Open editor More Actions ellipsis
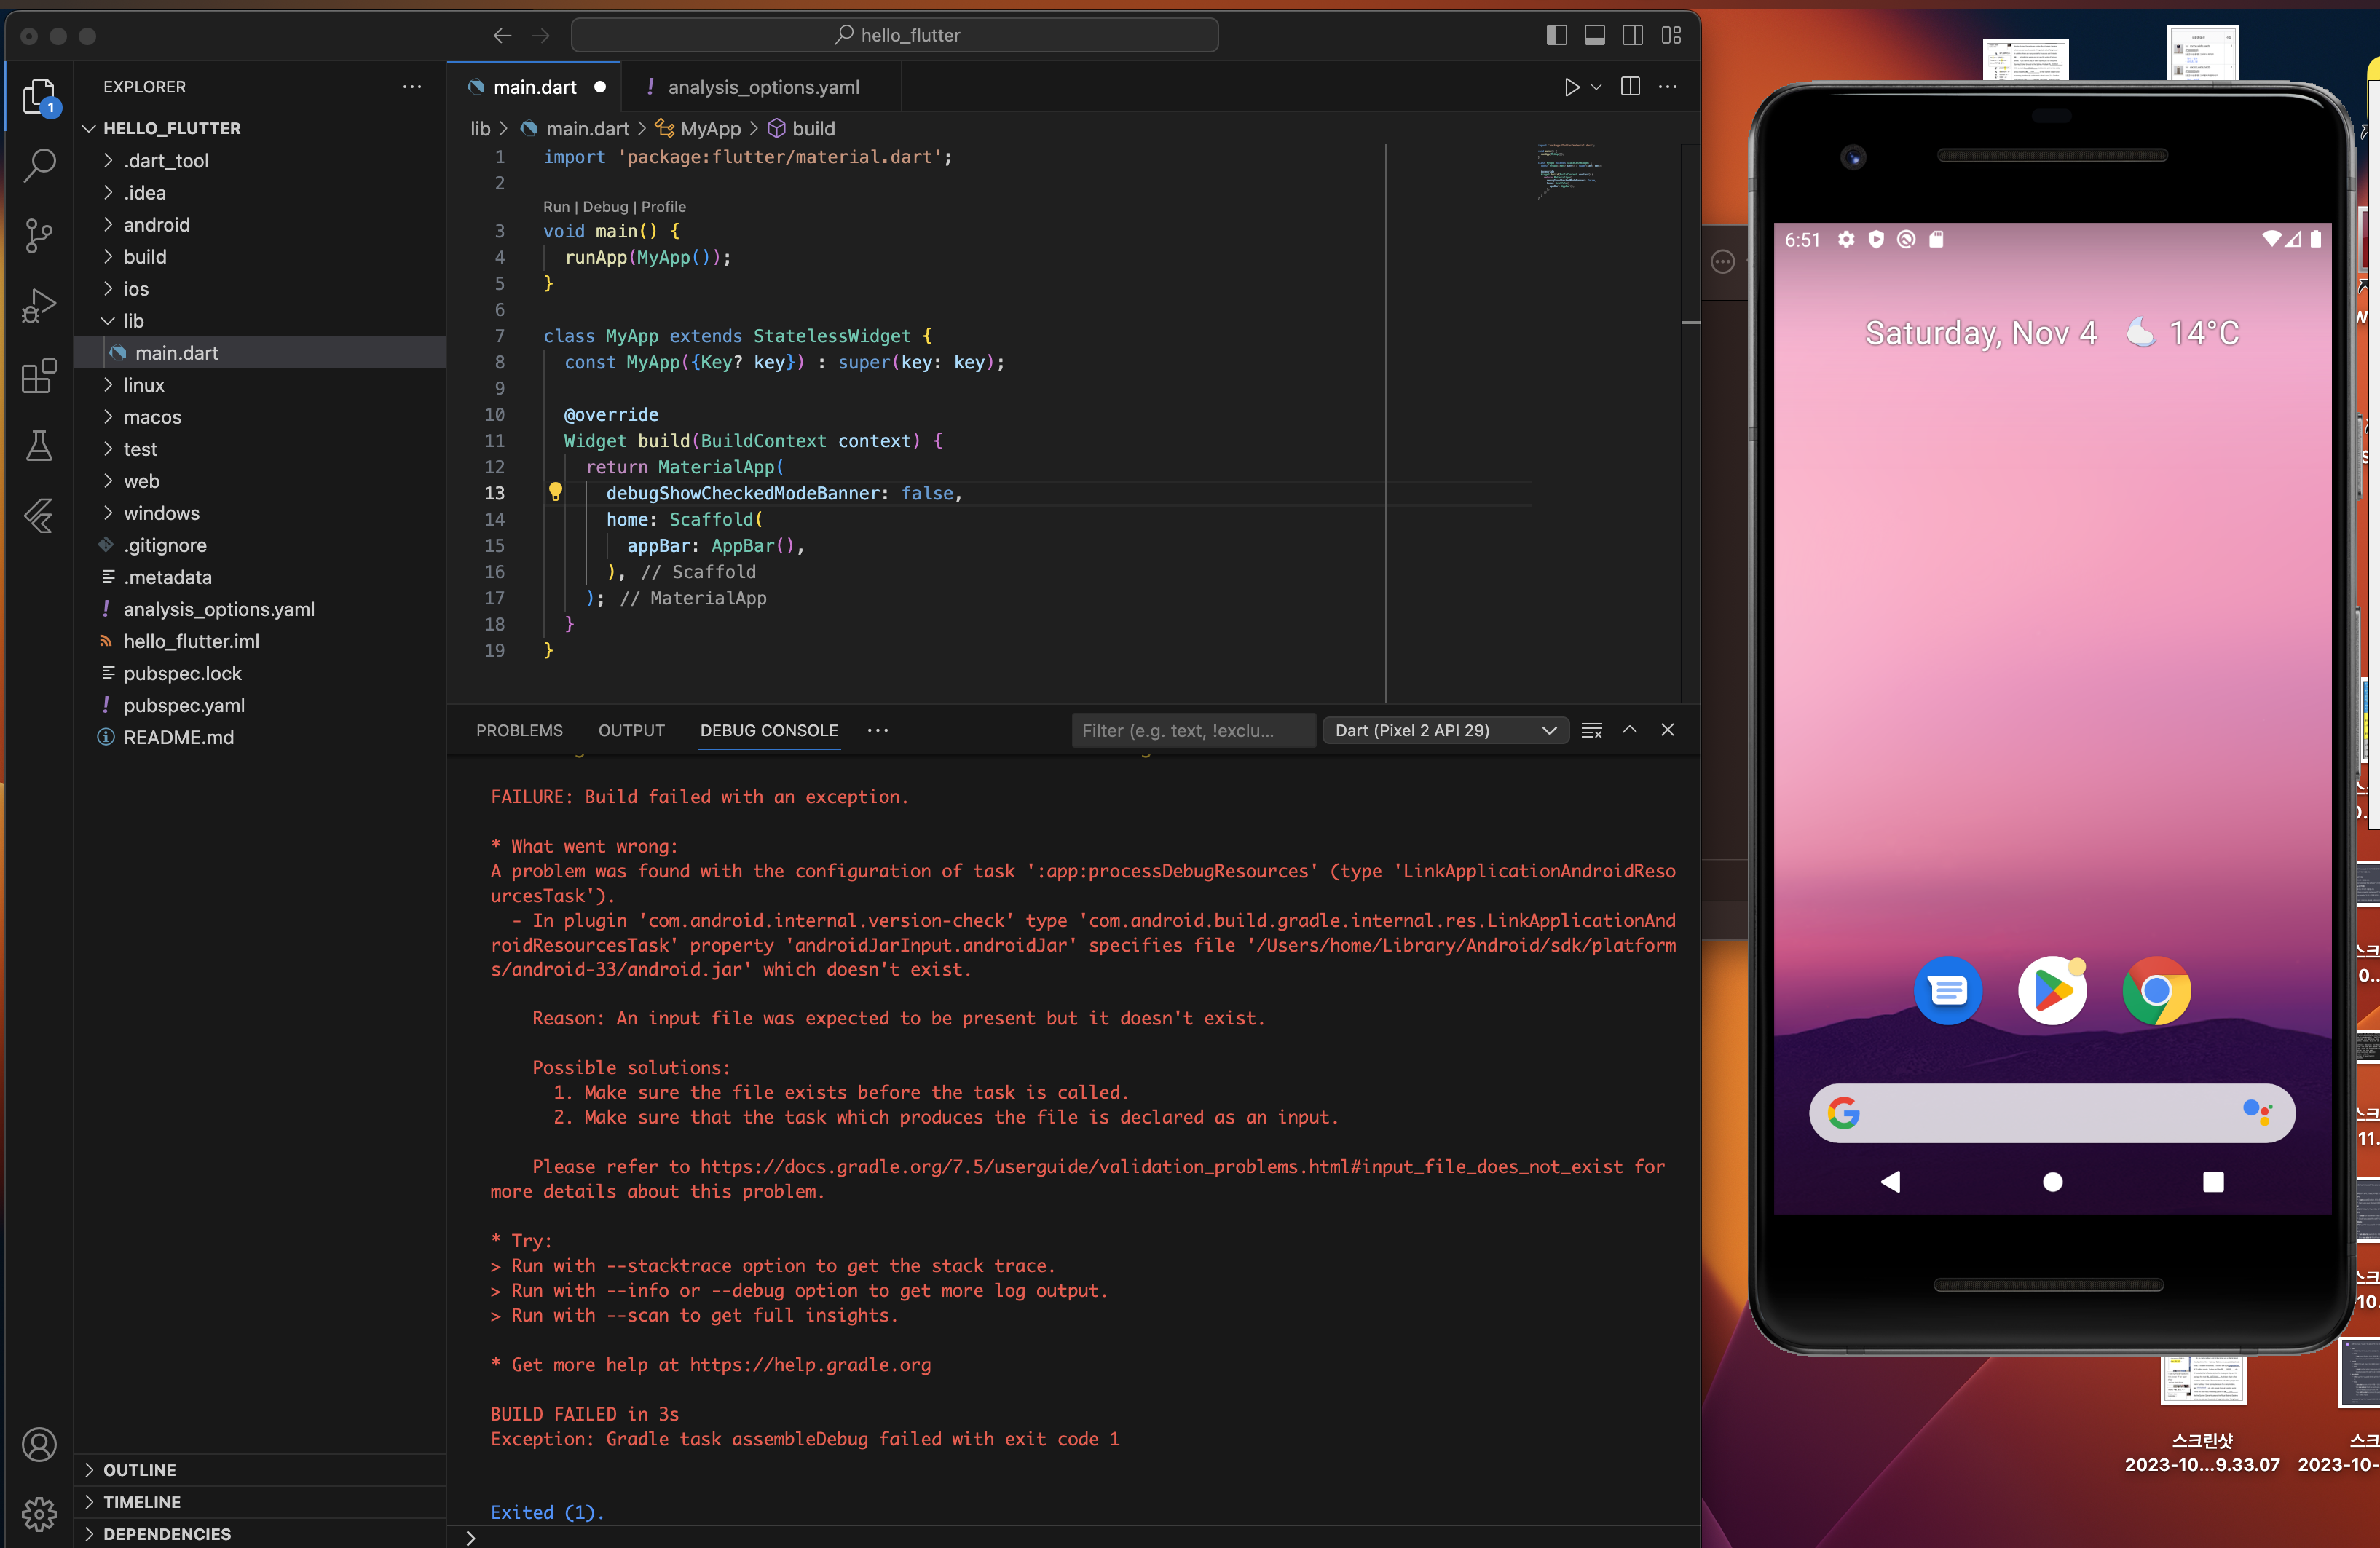This screenshot has height=1548, width=2380. (x=1668, y=87)
